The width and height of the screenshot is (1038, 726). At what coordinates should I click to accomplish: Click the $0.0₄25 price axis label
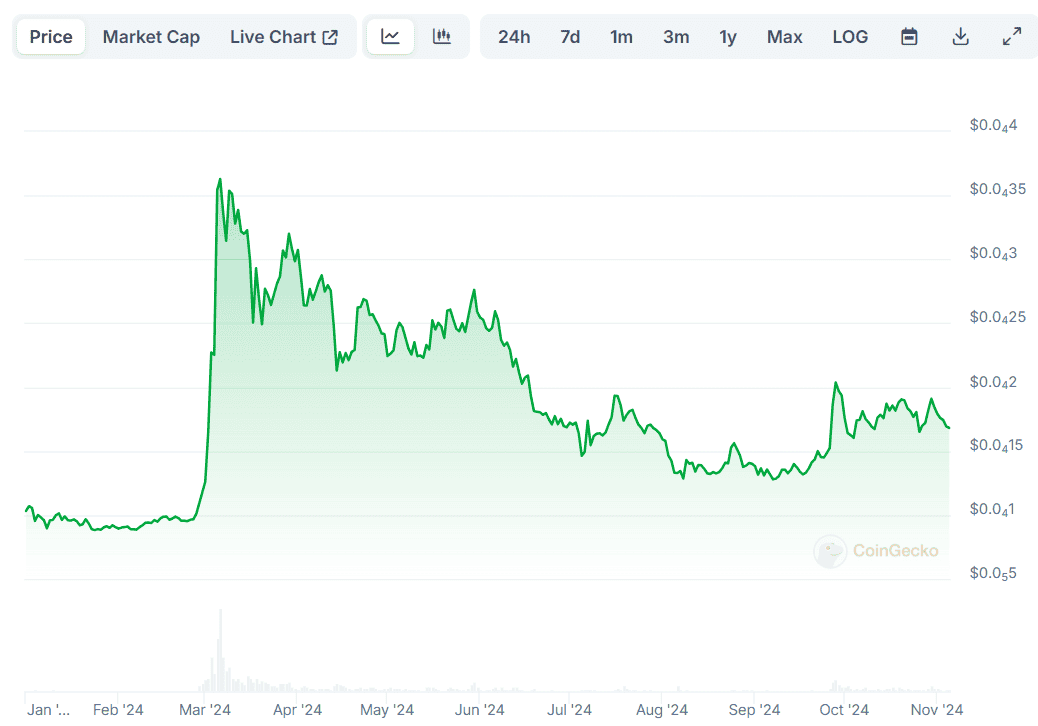tap(997, 317)
